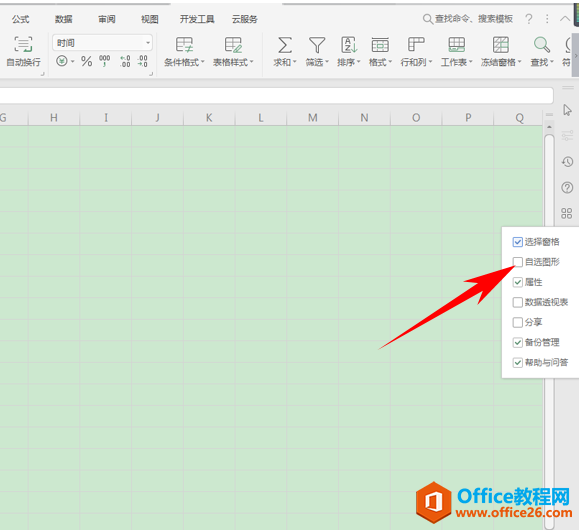Open the 审阅 ribbon tab
The height and width of the screenshot is (530, 579).
pos(107,19)
